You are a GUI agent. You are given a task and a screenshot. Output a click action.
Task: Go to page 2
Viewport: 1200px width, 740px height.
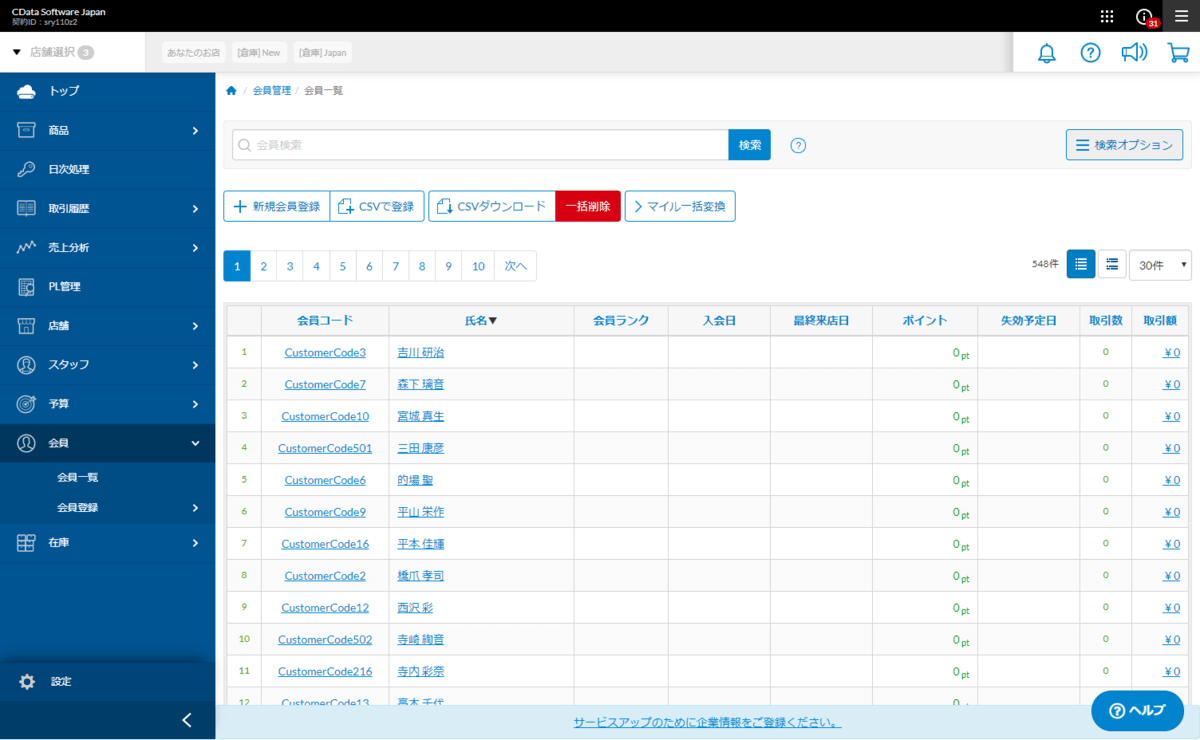[263, 266]
